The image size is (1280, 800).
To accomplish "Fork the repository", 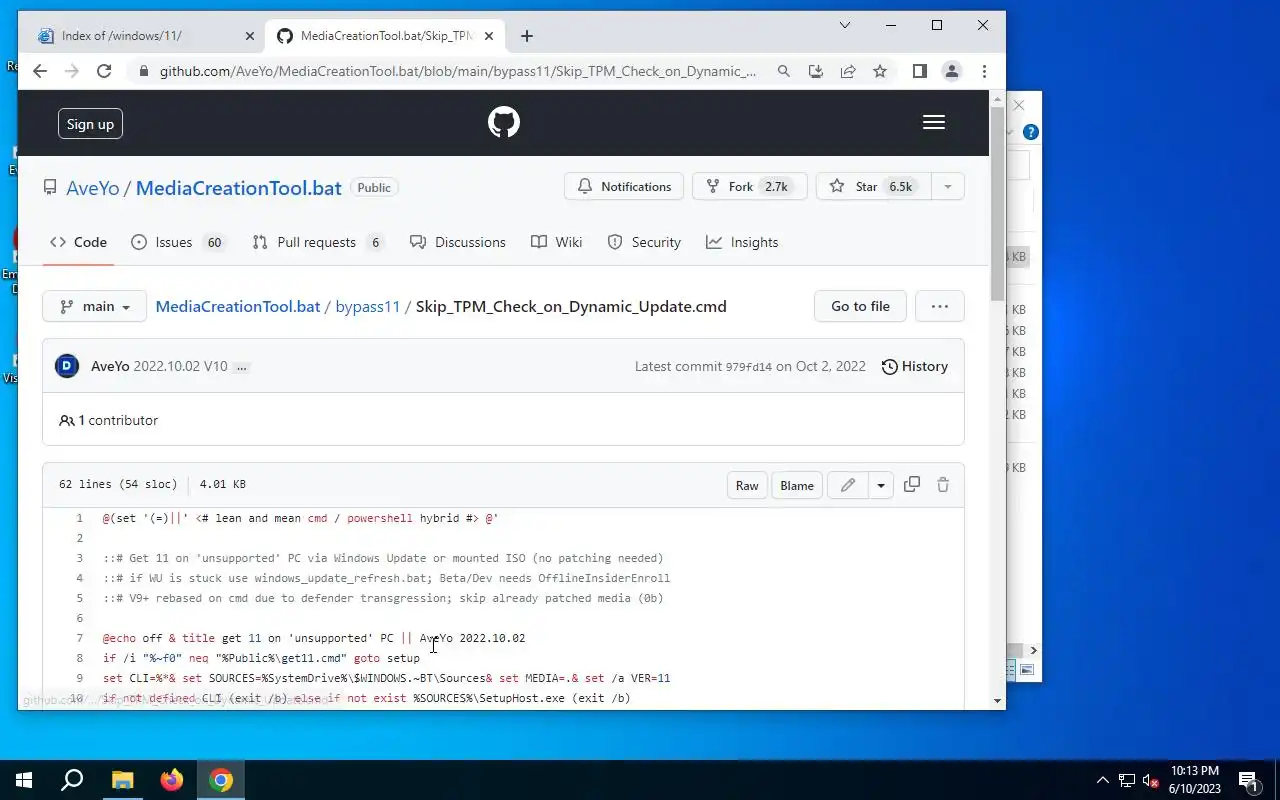I will click(749, 187).
